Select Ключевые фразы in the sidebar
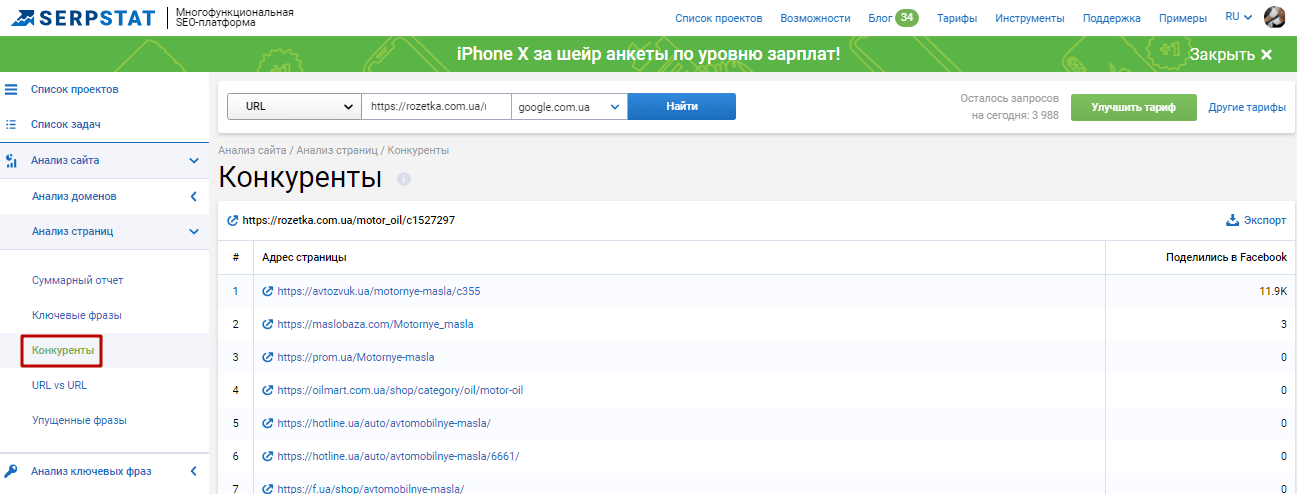 [77, 315]
